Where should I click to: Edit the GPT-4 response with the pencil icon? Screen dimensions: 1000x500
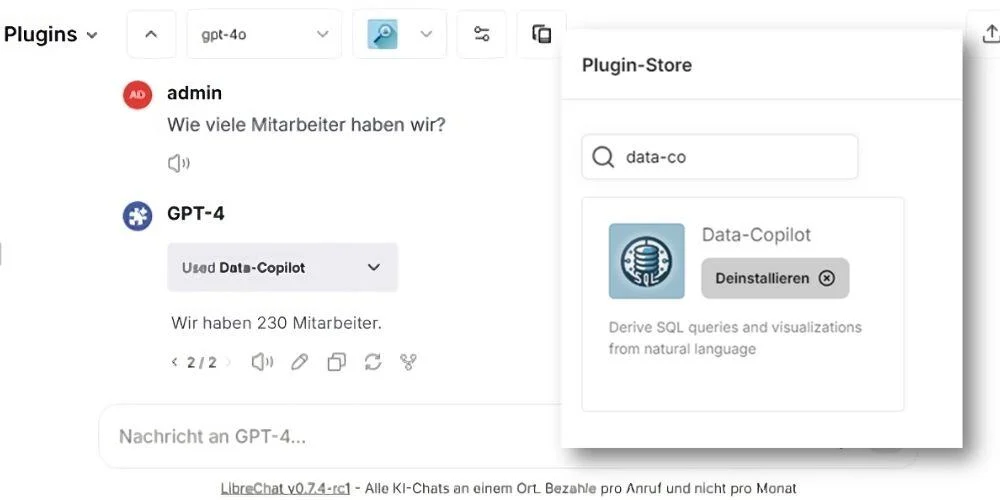pyautogui.click(x=299, y=362)
